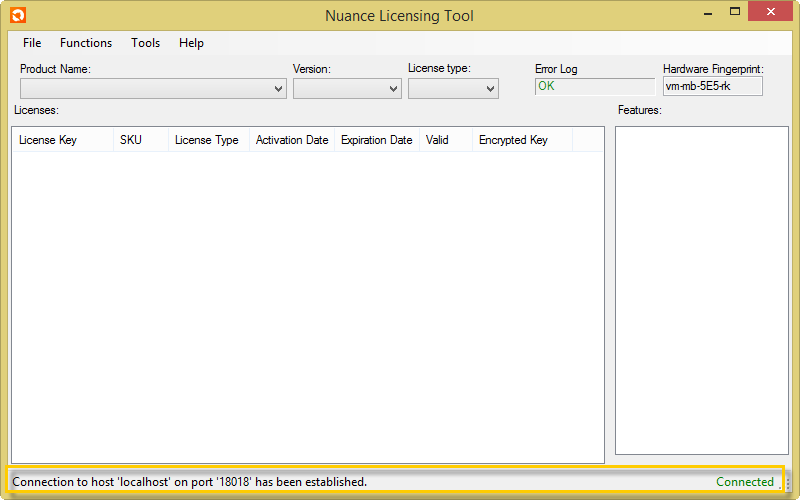Click the Features list box
Screen dimensions: 800x500
click(702, 290)
